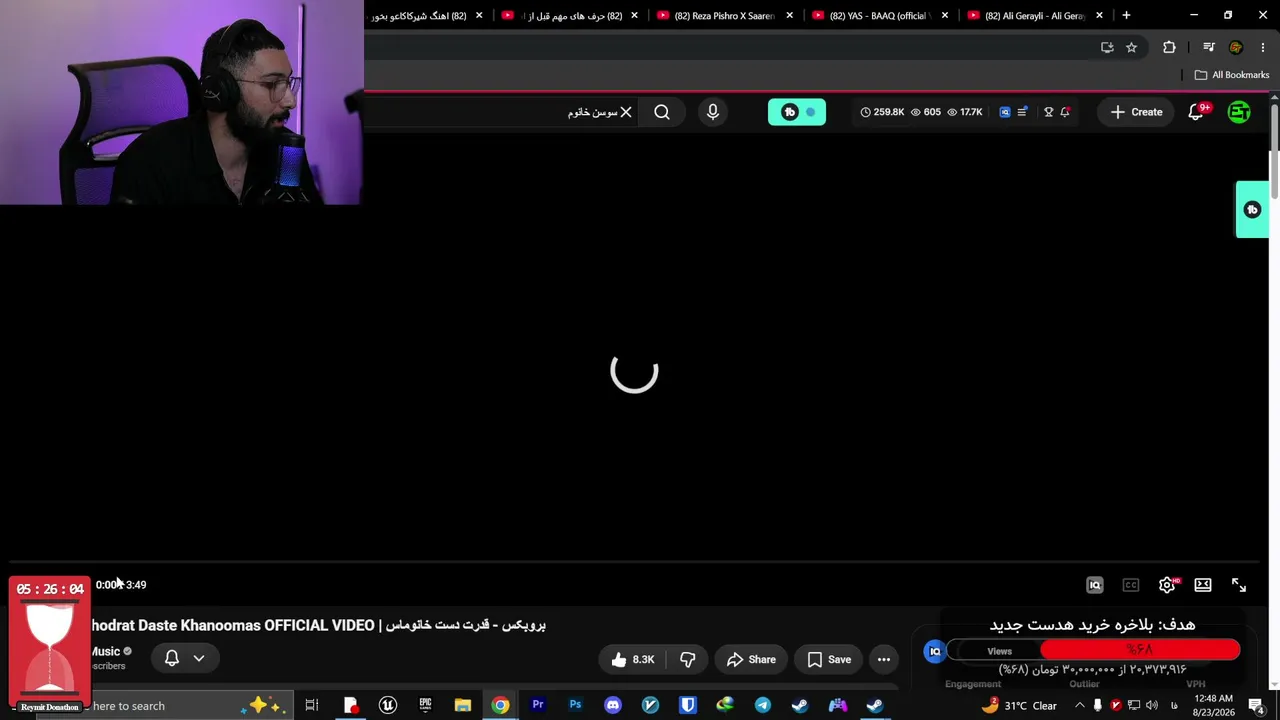Open the Chrome three-dot menu

[x=1264, y=47]
